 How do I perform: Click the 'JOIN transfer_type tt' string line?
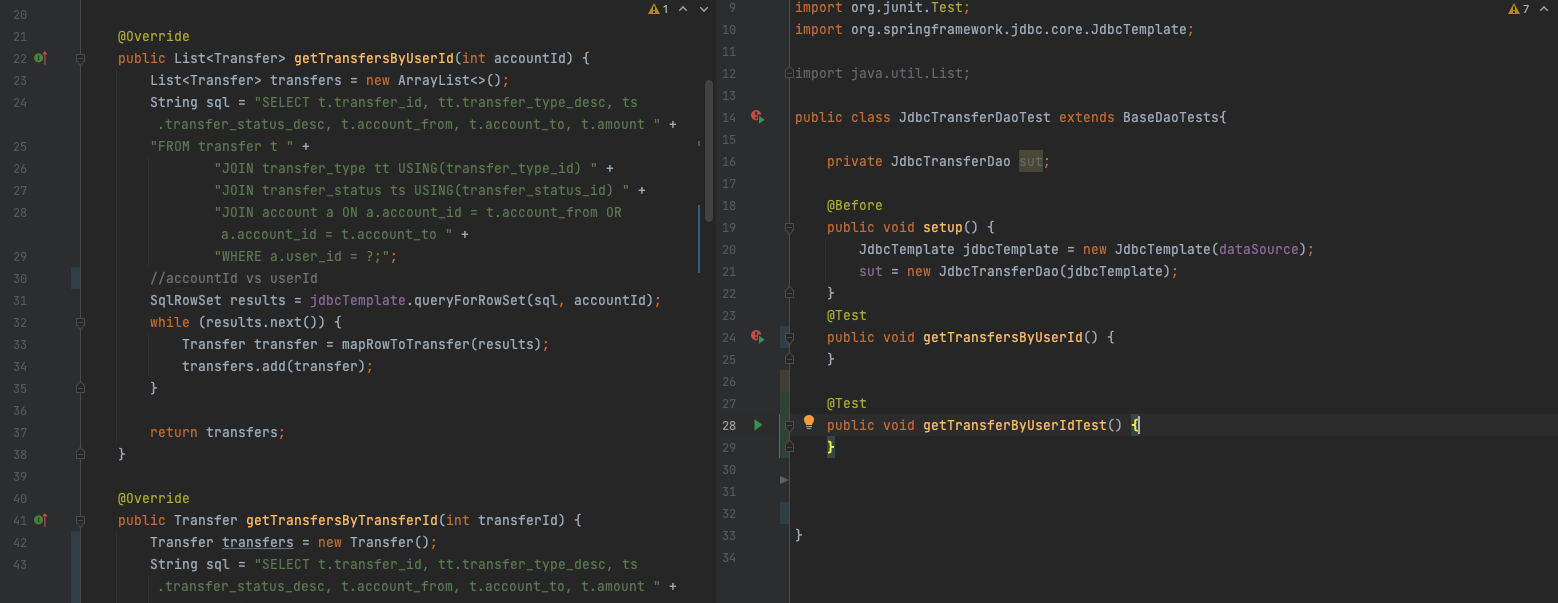coord(406,168)
